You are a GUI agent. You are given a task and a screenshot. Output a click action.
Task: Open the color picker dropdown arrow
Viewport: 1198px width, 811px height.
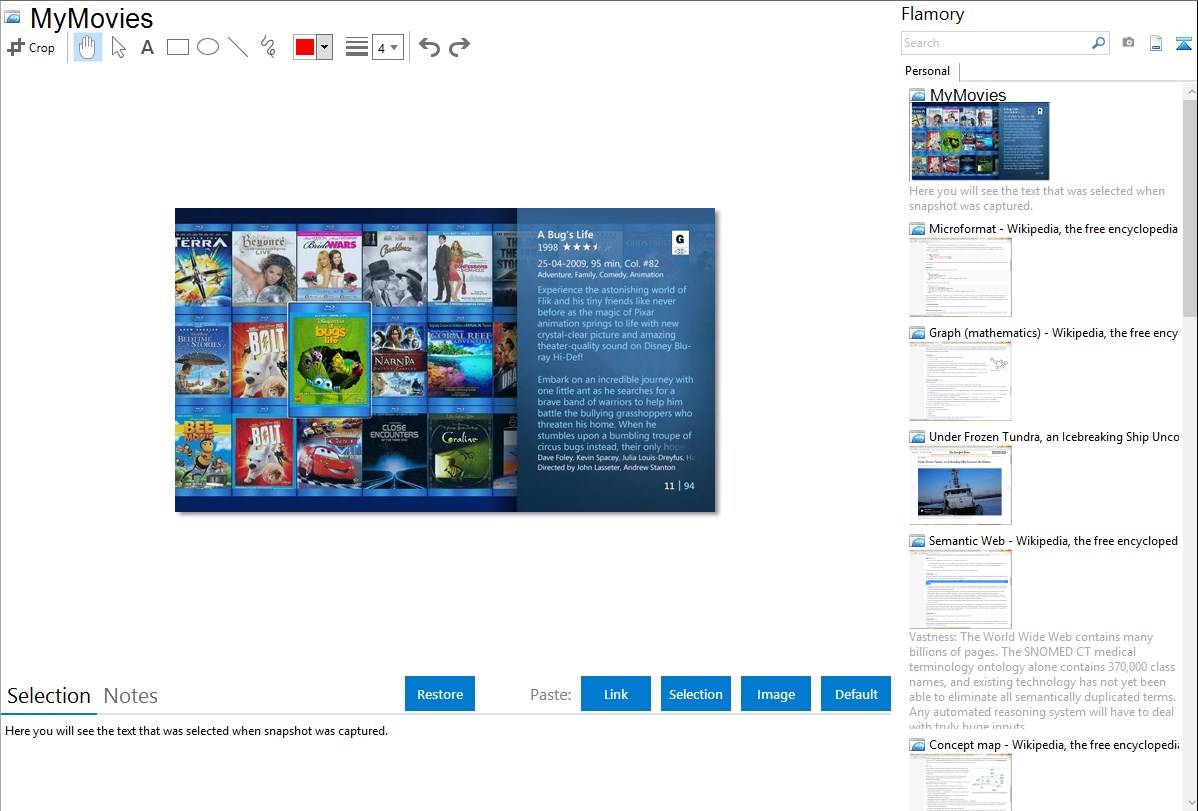tap(324, 47)
